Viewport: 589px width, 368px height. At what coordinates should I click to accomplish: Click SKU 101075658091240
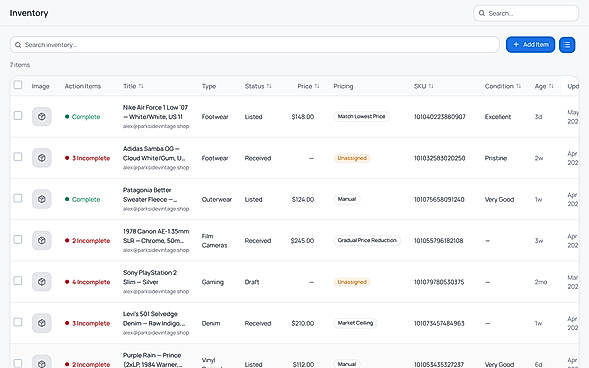point(439,199)
